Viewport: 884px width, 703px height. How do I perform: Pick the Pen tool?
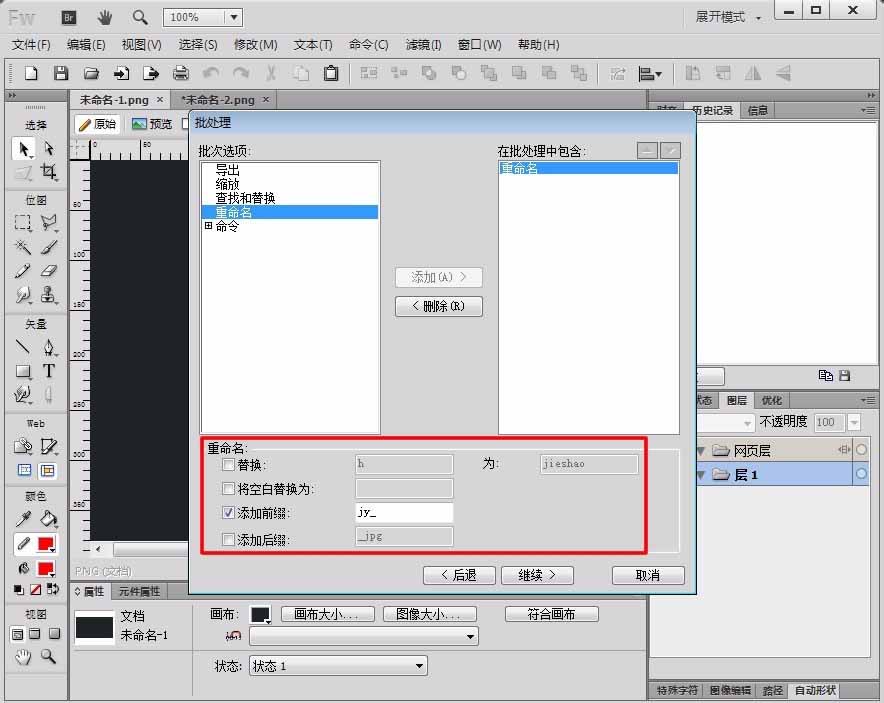49,348
